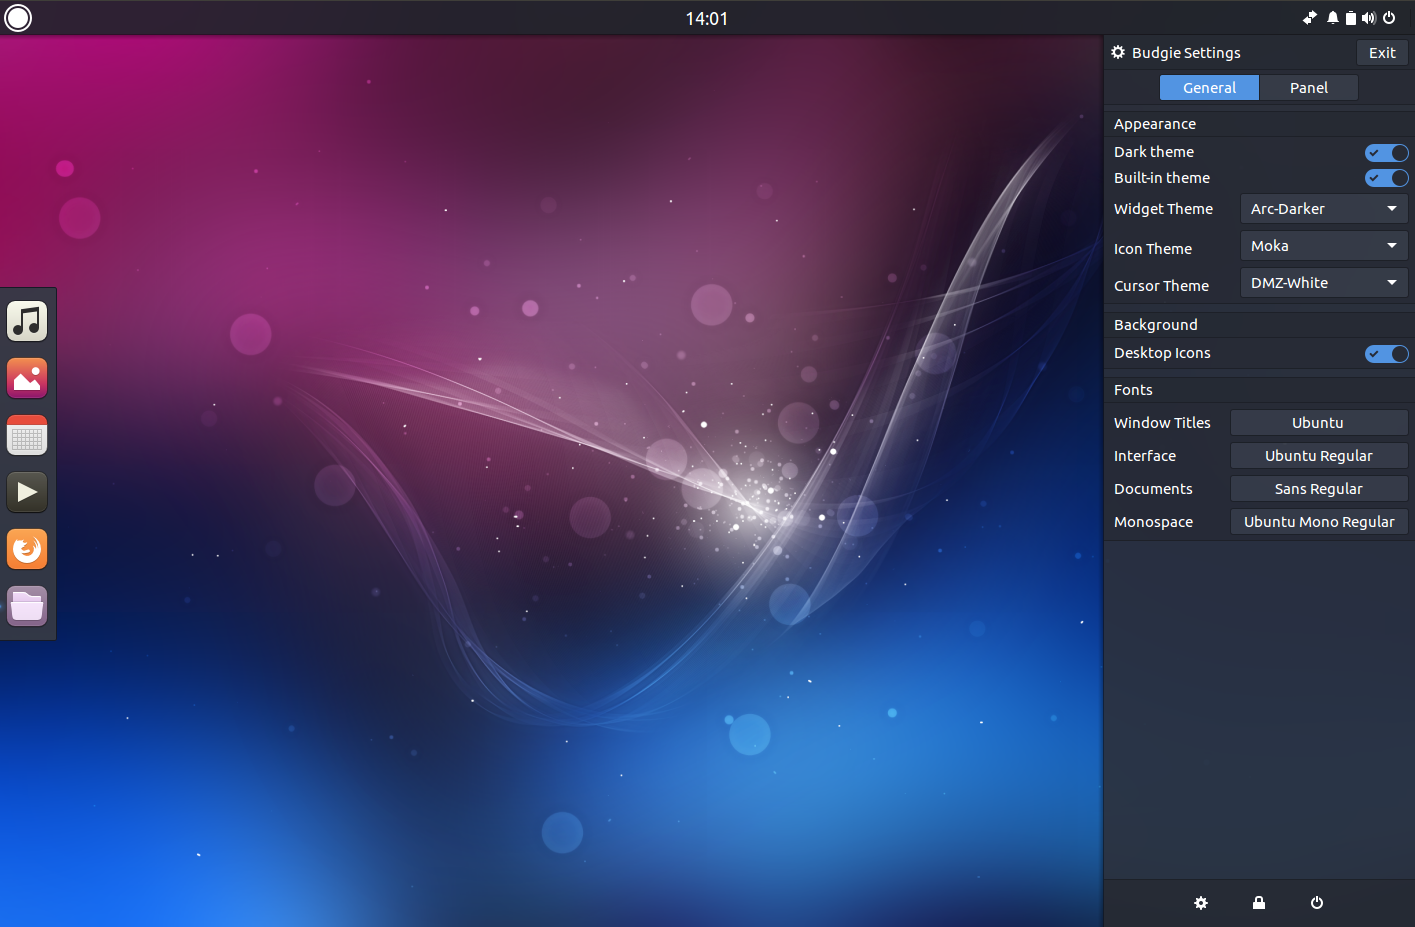Open the photos app in the dock
Image resolution: width=1415 pixels, height=927 pixels.
coord(26,377)
